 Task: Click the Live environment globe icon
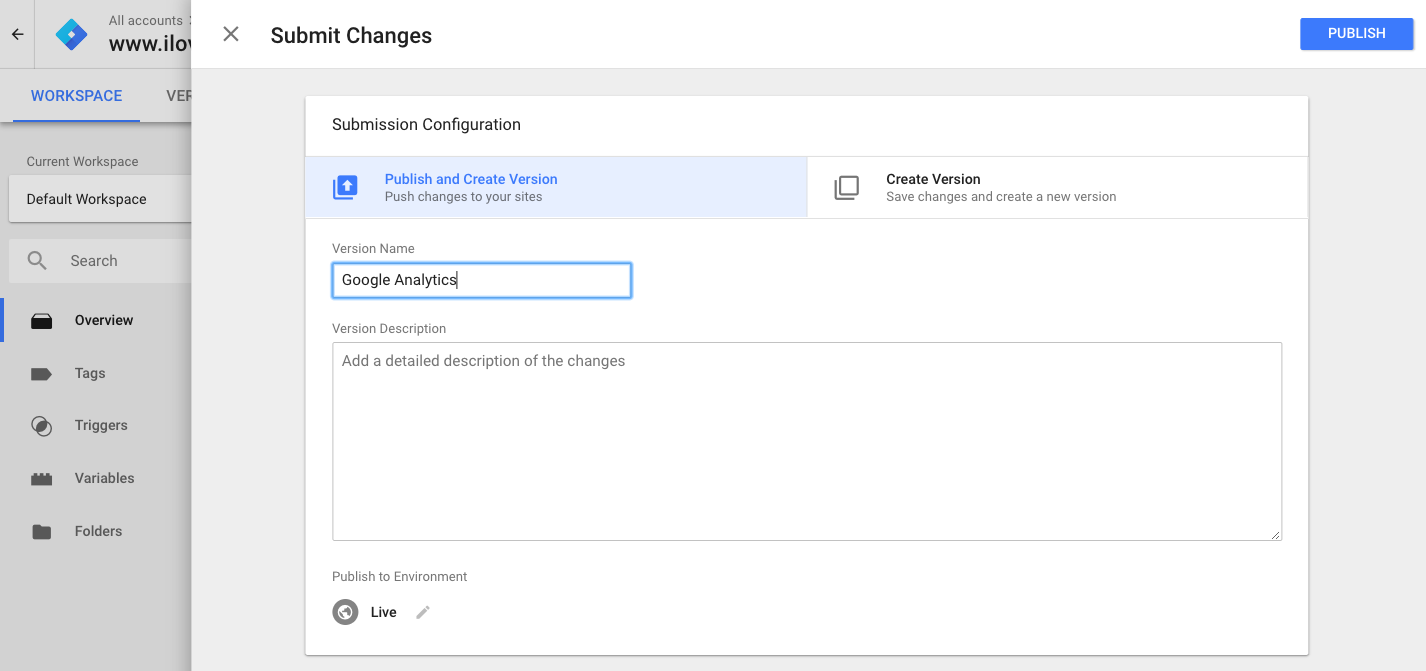tap(345, 612)
